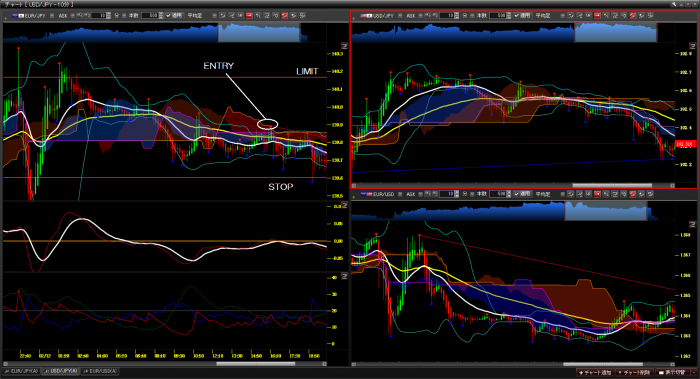
Task: Switch to the EUR/USD(A) bottom tab
Action: [x=100, y=371]
